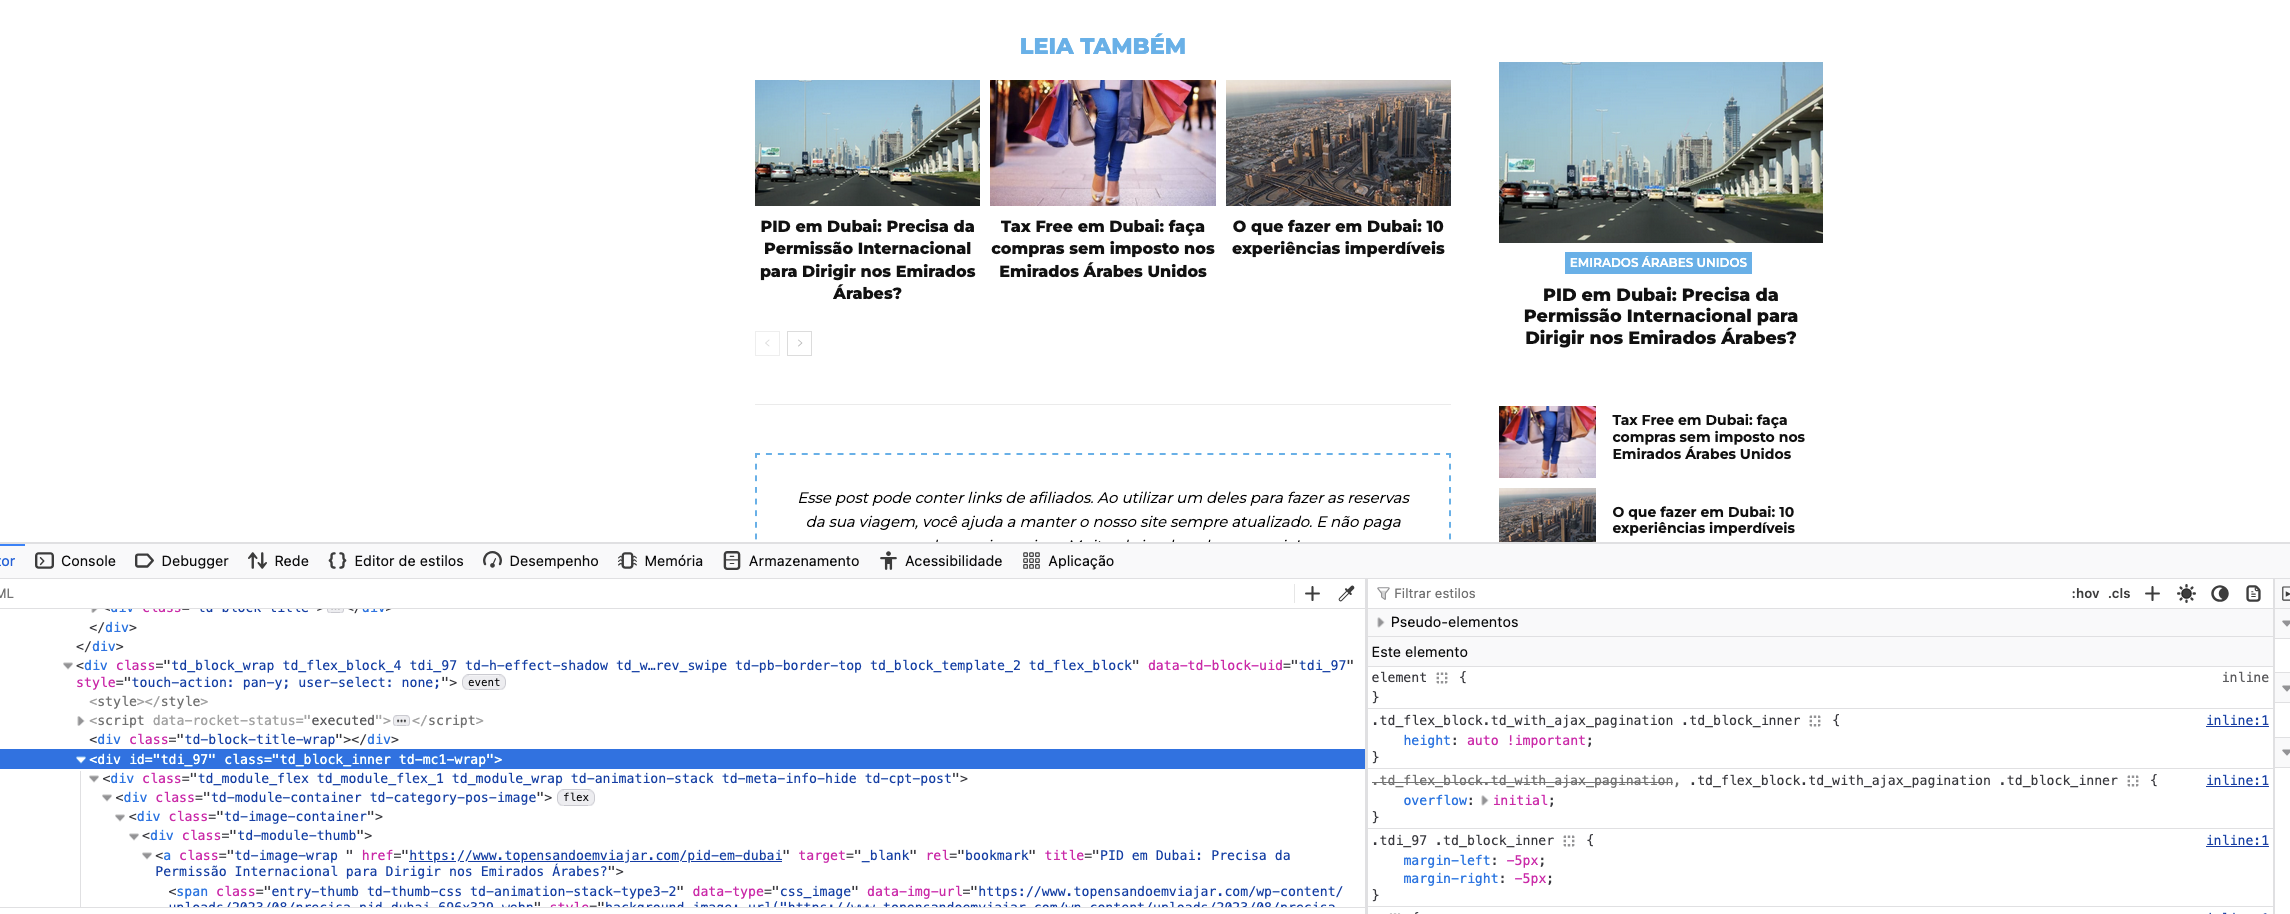Add a new CSS rule in the rules panel toolbar

(2153, 594)
